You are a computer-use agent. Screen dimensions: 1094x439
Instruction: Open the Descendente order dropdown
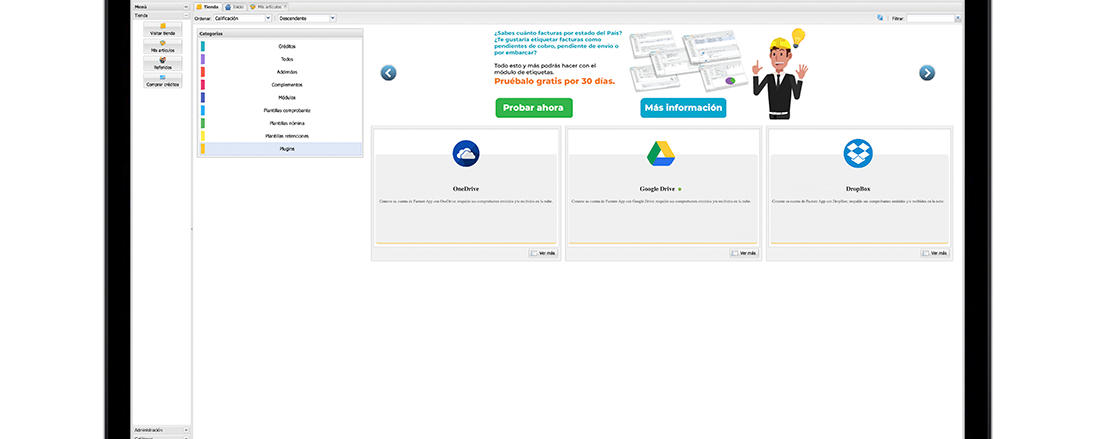click(x=332, y=18)
